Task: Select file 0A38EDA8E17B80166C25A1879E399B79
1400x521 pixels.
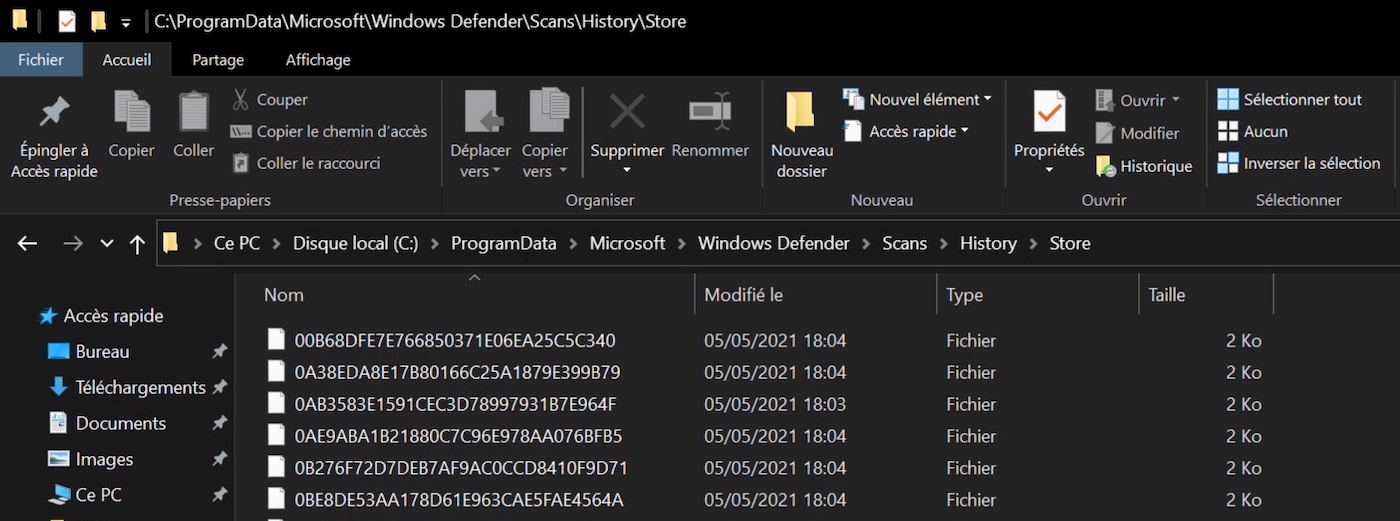Action: [x=457, y=372]
